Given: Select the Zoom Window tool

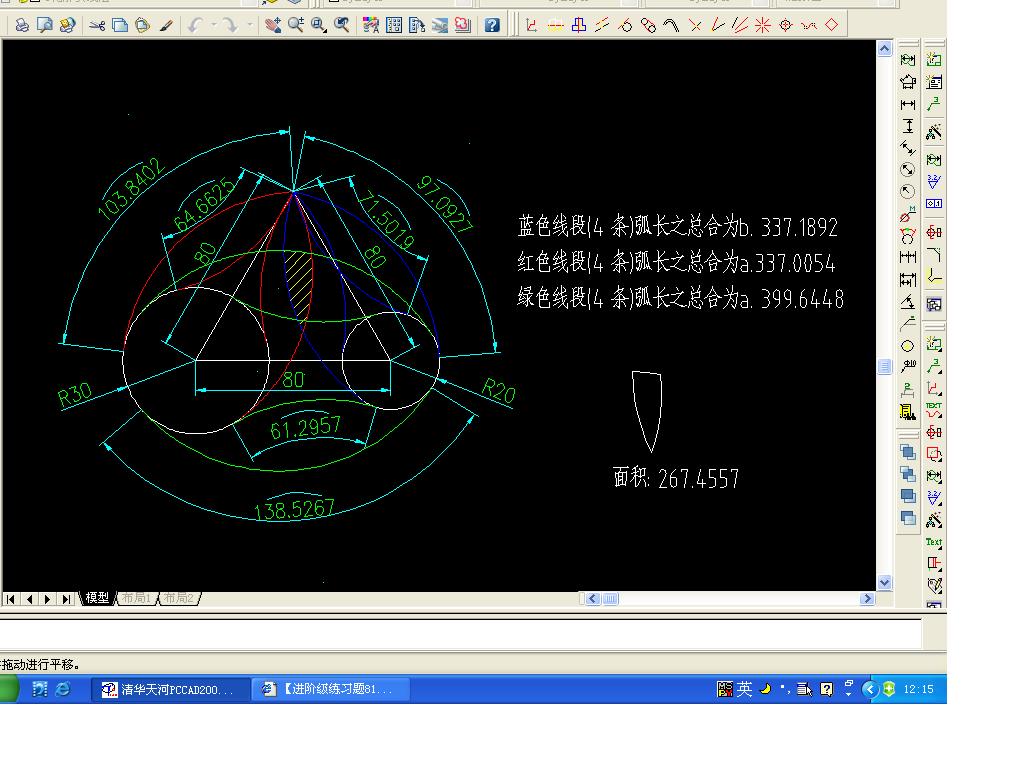Looking at the screenshot, I should click(319, 25).
